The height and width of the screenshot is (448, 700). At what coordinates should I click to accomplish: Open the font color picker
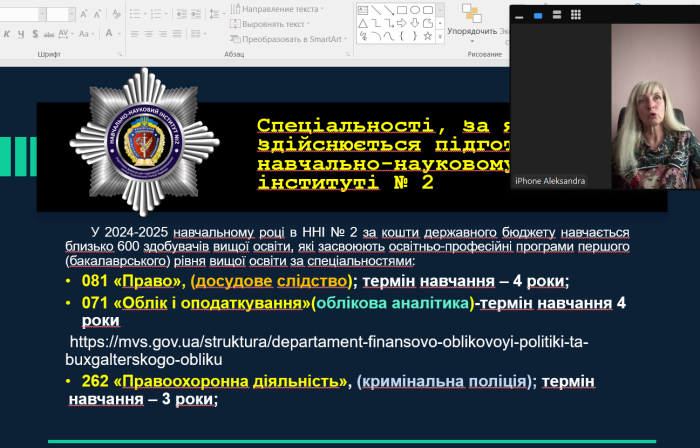point(119,34)
